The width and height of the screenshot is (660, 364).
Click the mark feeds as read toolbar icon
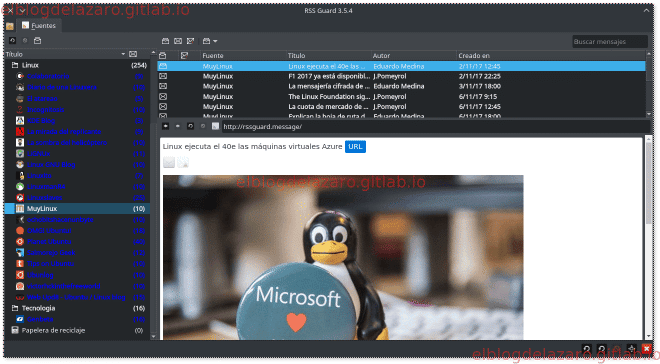(x=37, y=41)
